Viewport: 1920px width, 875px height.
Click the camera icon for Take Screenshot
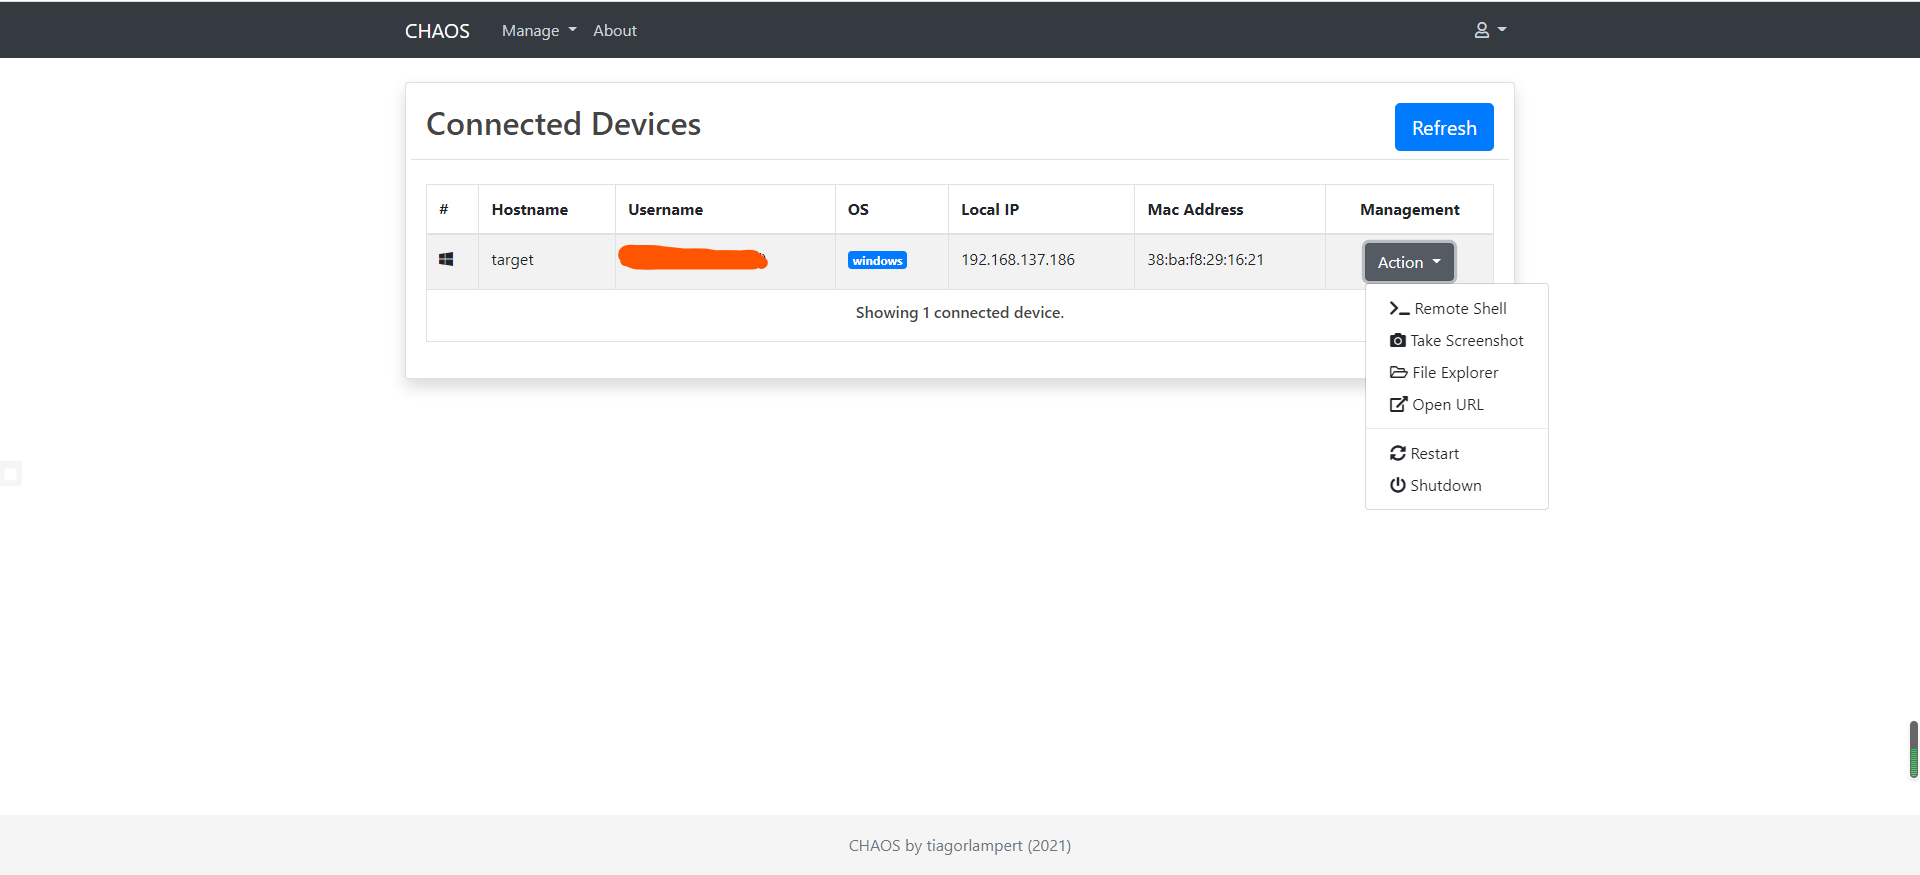[1398, 341]
